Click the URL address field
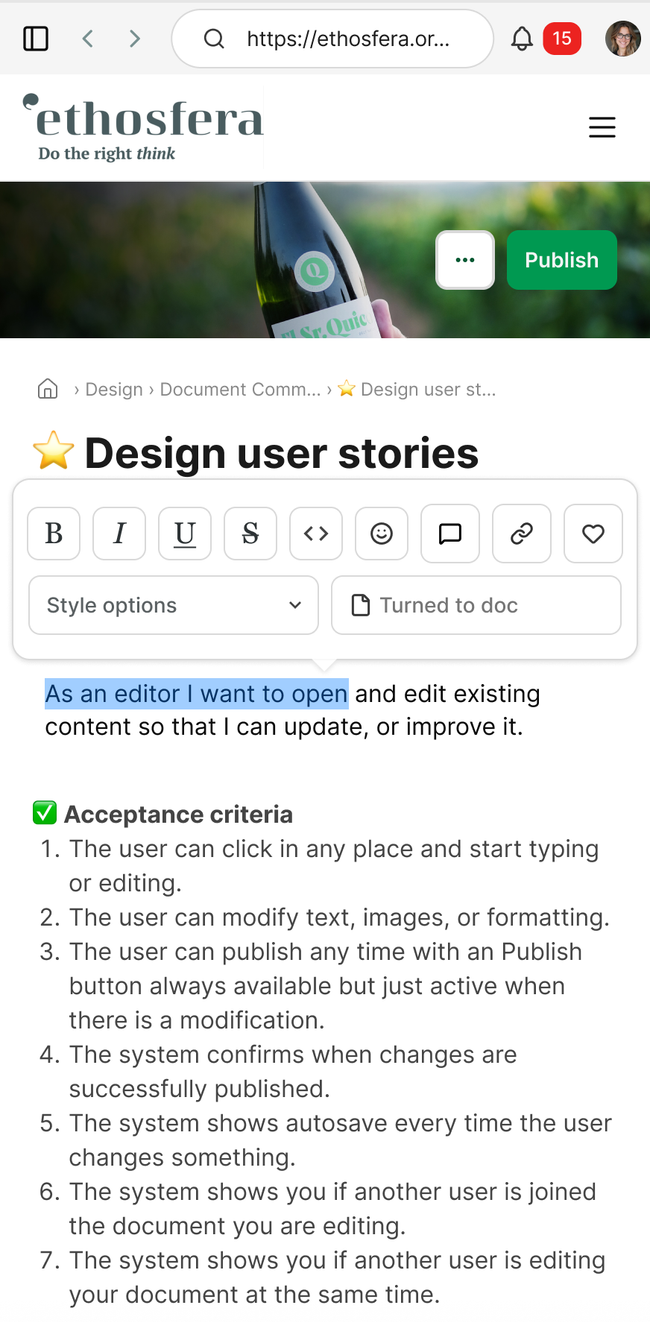Screen dimensions: 650x1322 333,39
